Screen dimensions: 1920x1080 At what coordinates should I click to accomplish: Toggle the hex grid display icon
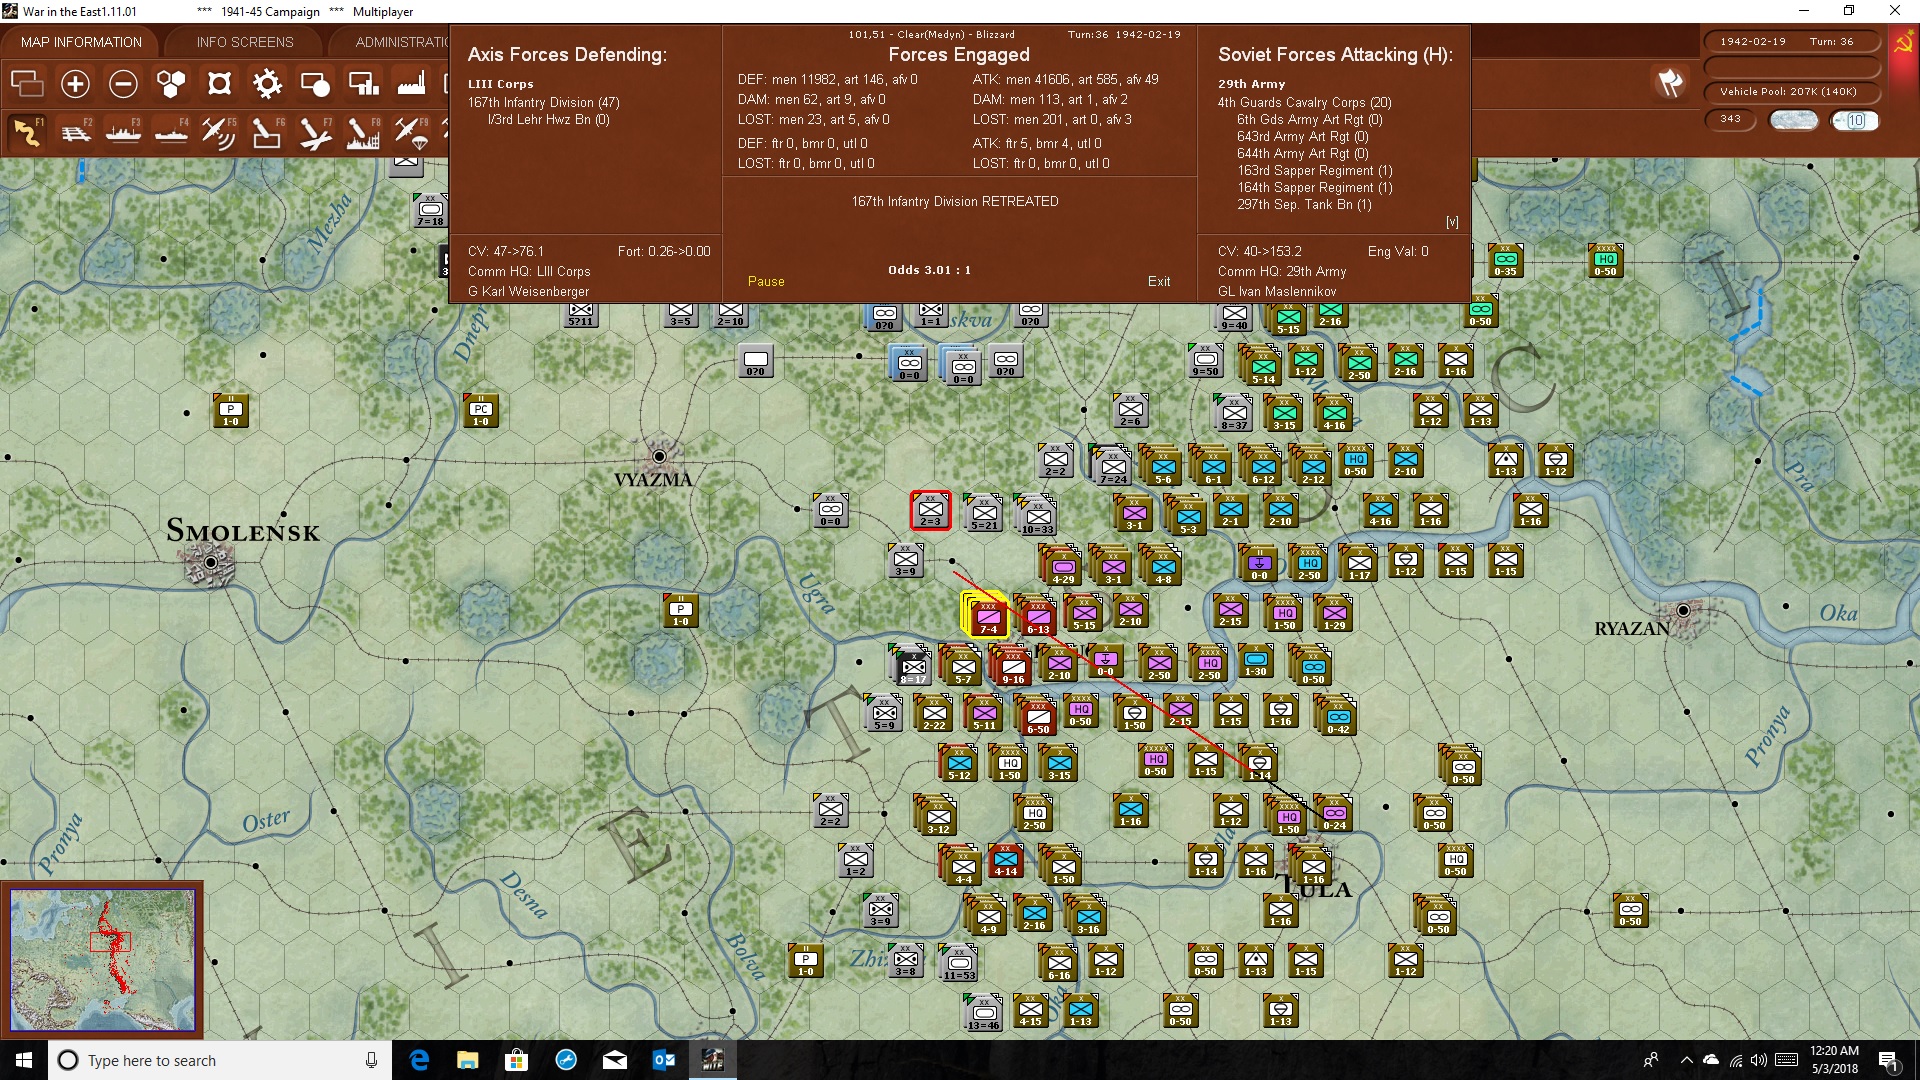click(171, 84)
